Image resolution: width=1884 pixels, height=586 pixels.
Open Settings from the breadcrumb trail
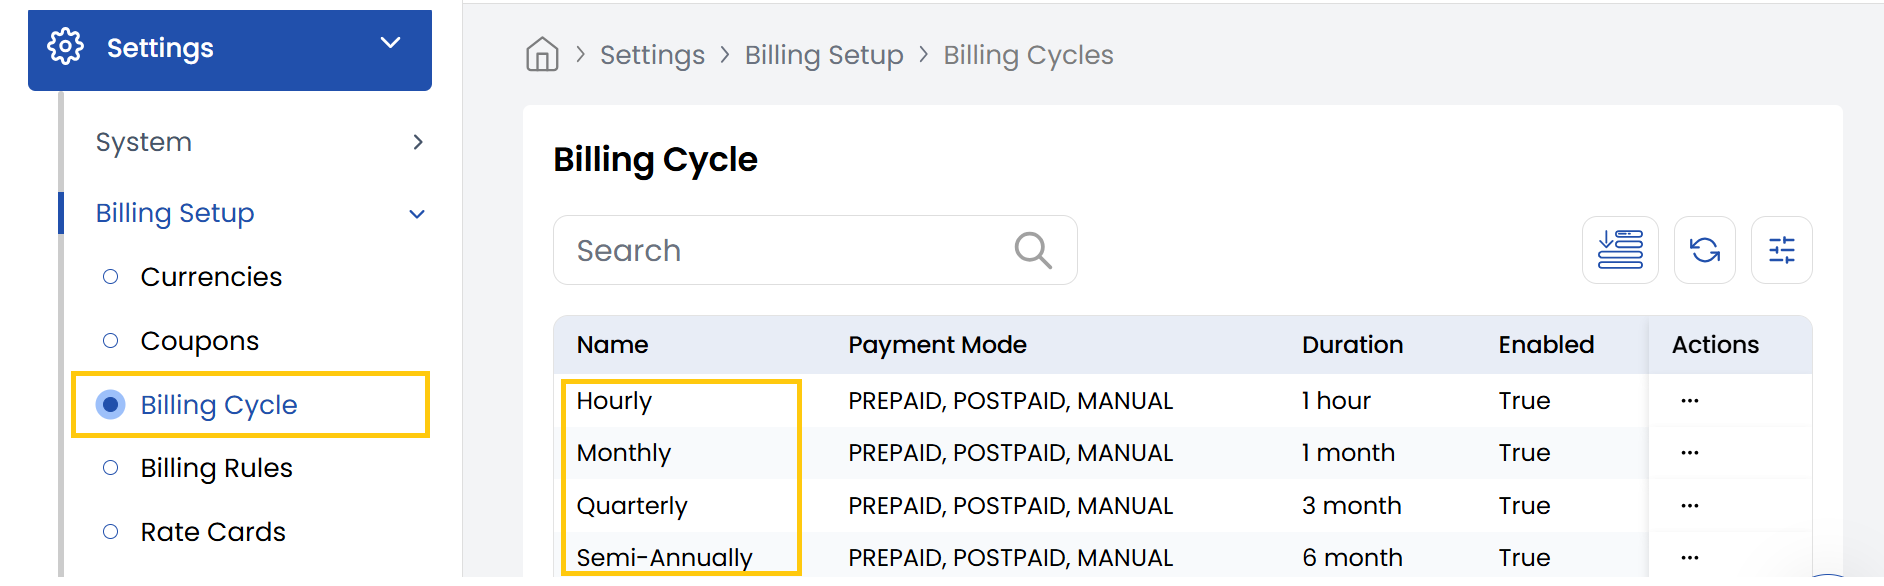tap(652, 55)
